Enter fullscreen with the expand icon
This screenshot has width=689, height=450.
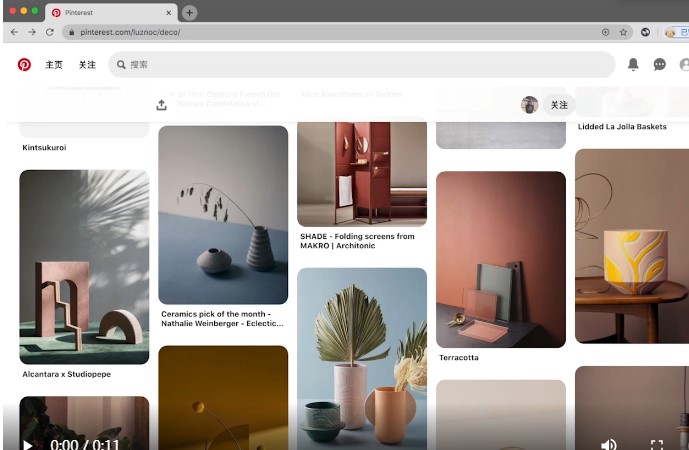pos(657,445)
